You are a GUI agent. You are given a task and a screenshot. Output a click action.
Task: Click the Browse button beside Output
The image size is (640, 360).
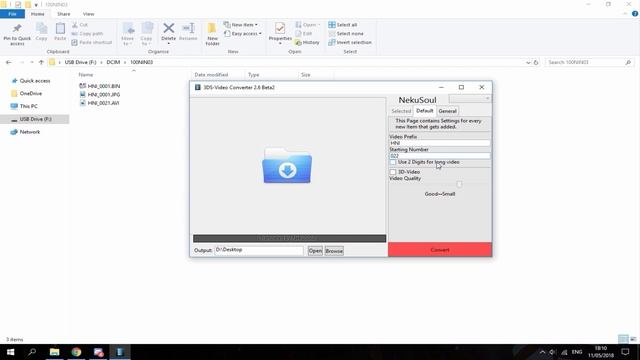coord(334,251)
